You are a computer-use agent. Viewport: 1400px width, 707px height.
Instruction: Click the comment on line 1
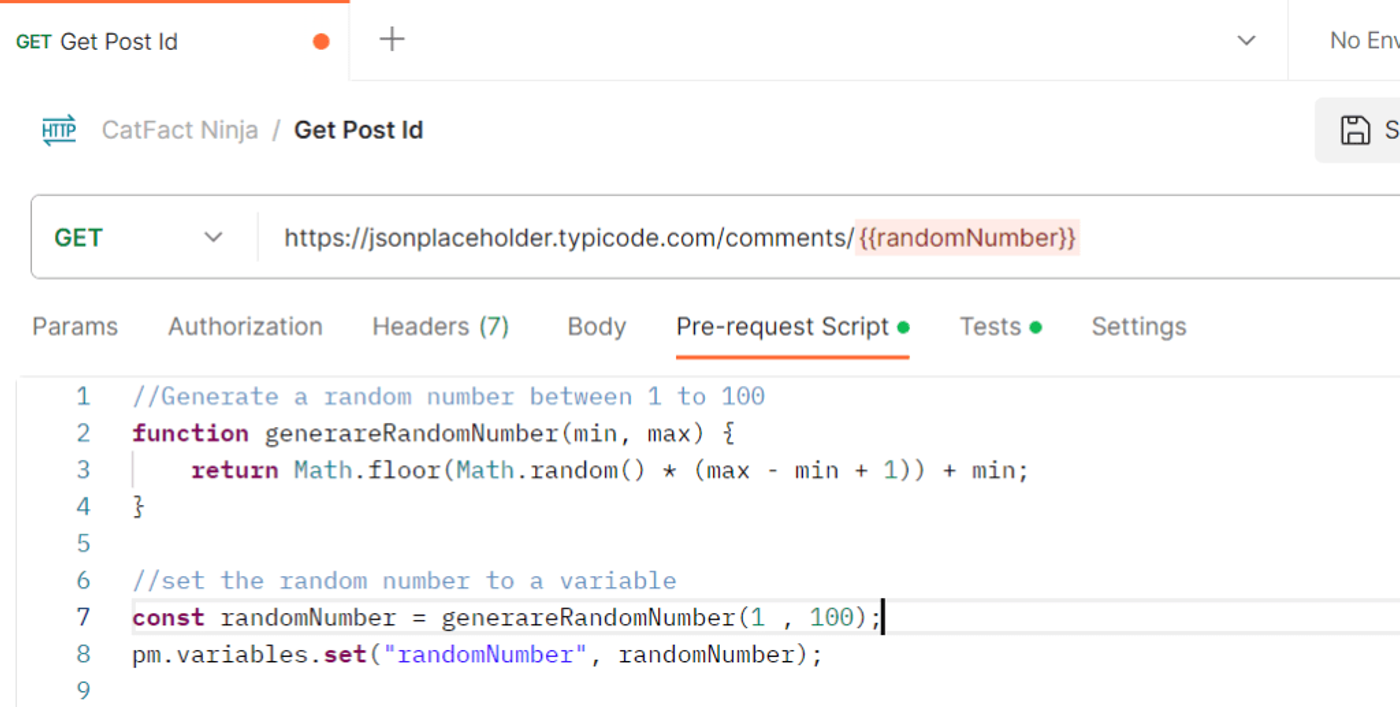pyautogui.click(x=448, y=396)
